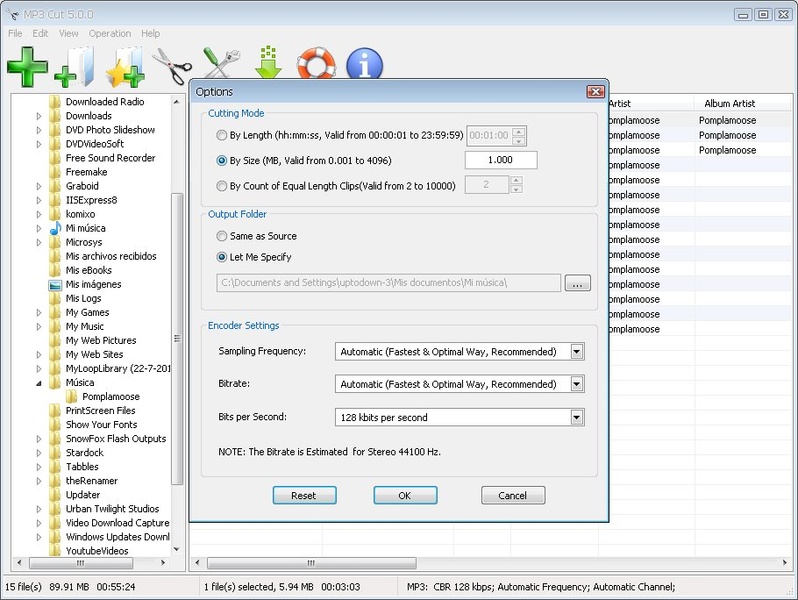
Task: Choose Let Me Specify output folder
Action: coord(221,257)
